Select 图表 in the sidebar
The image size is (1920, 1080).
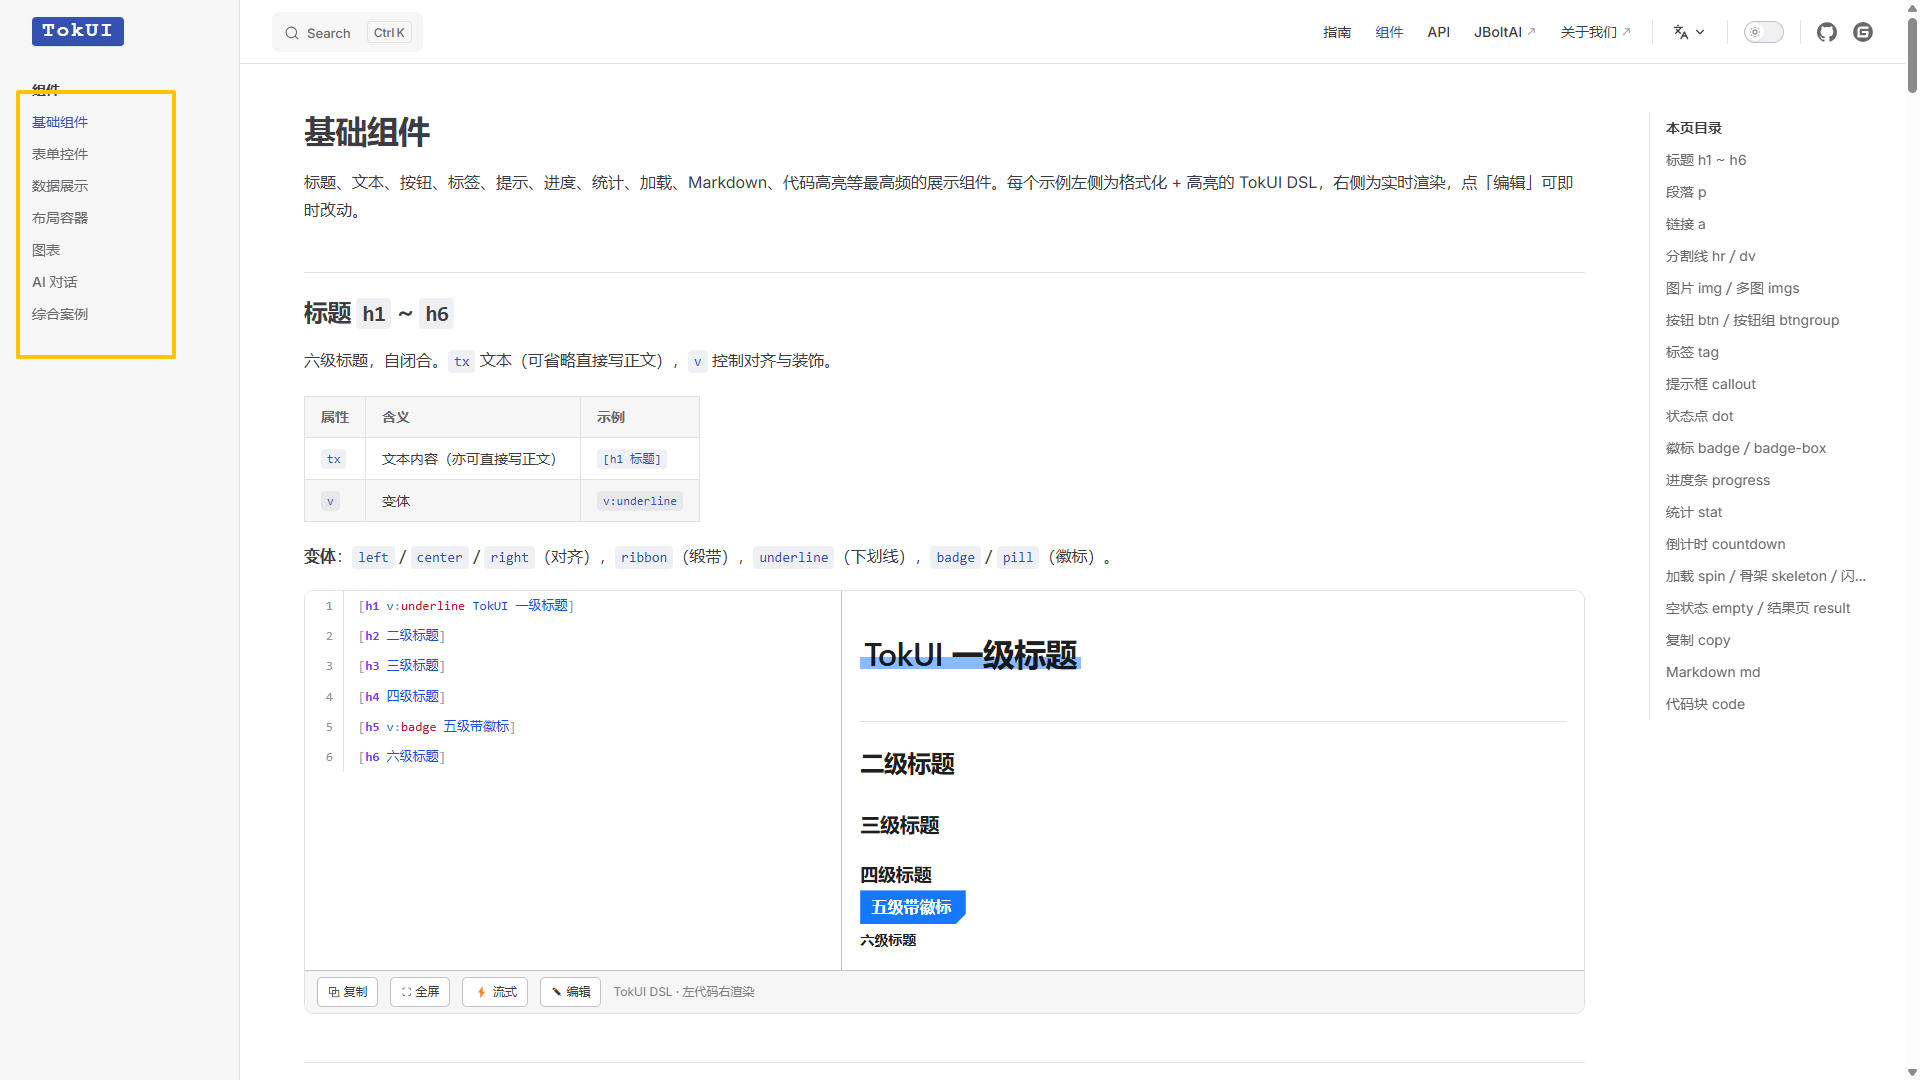[46, 250]
